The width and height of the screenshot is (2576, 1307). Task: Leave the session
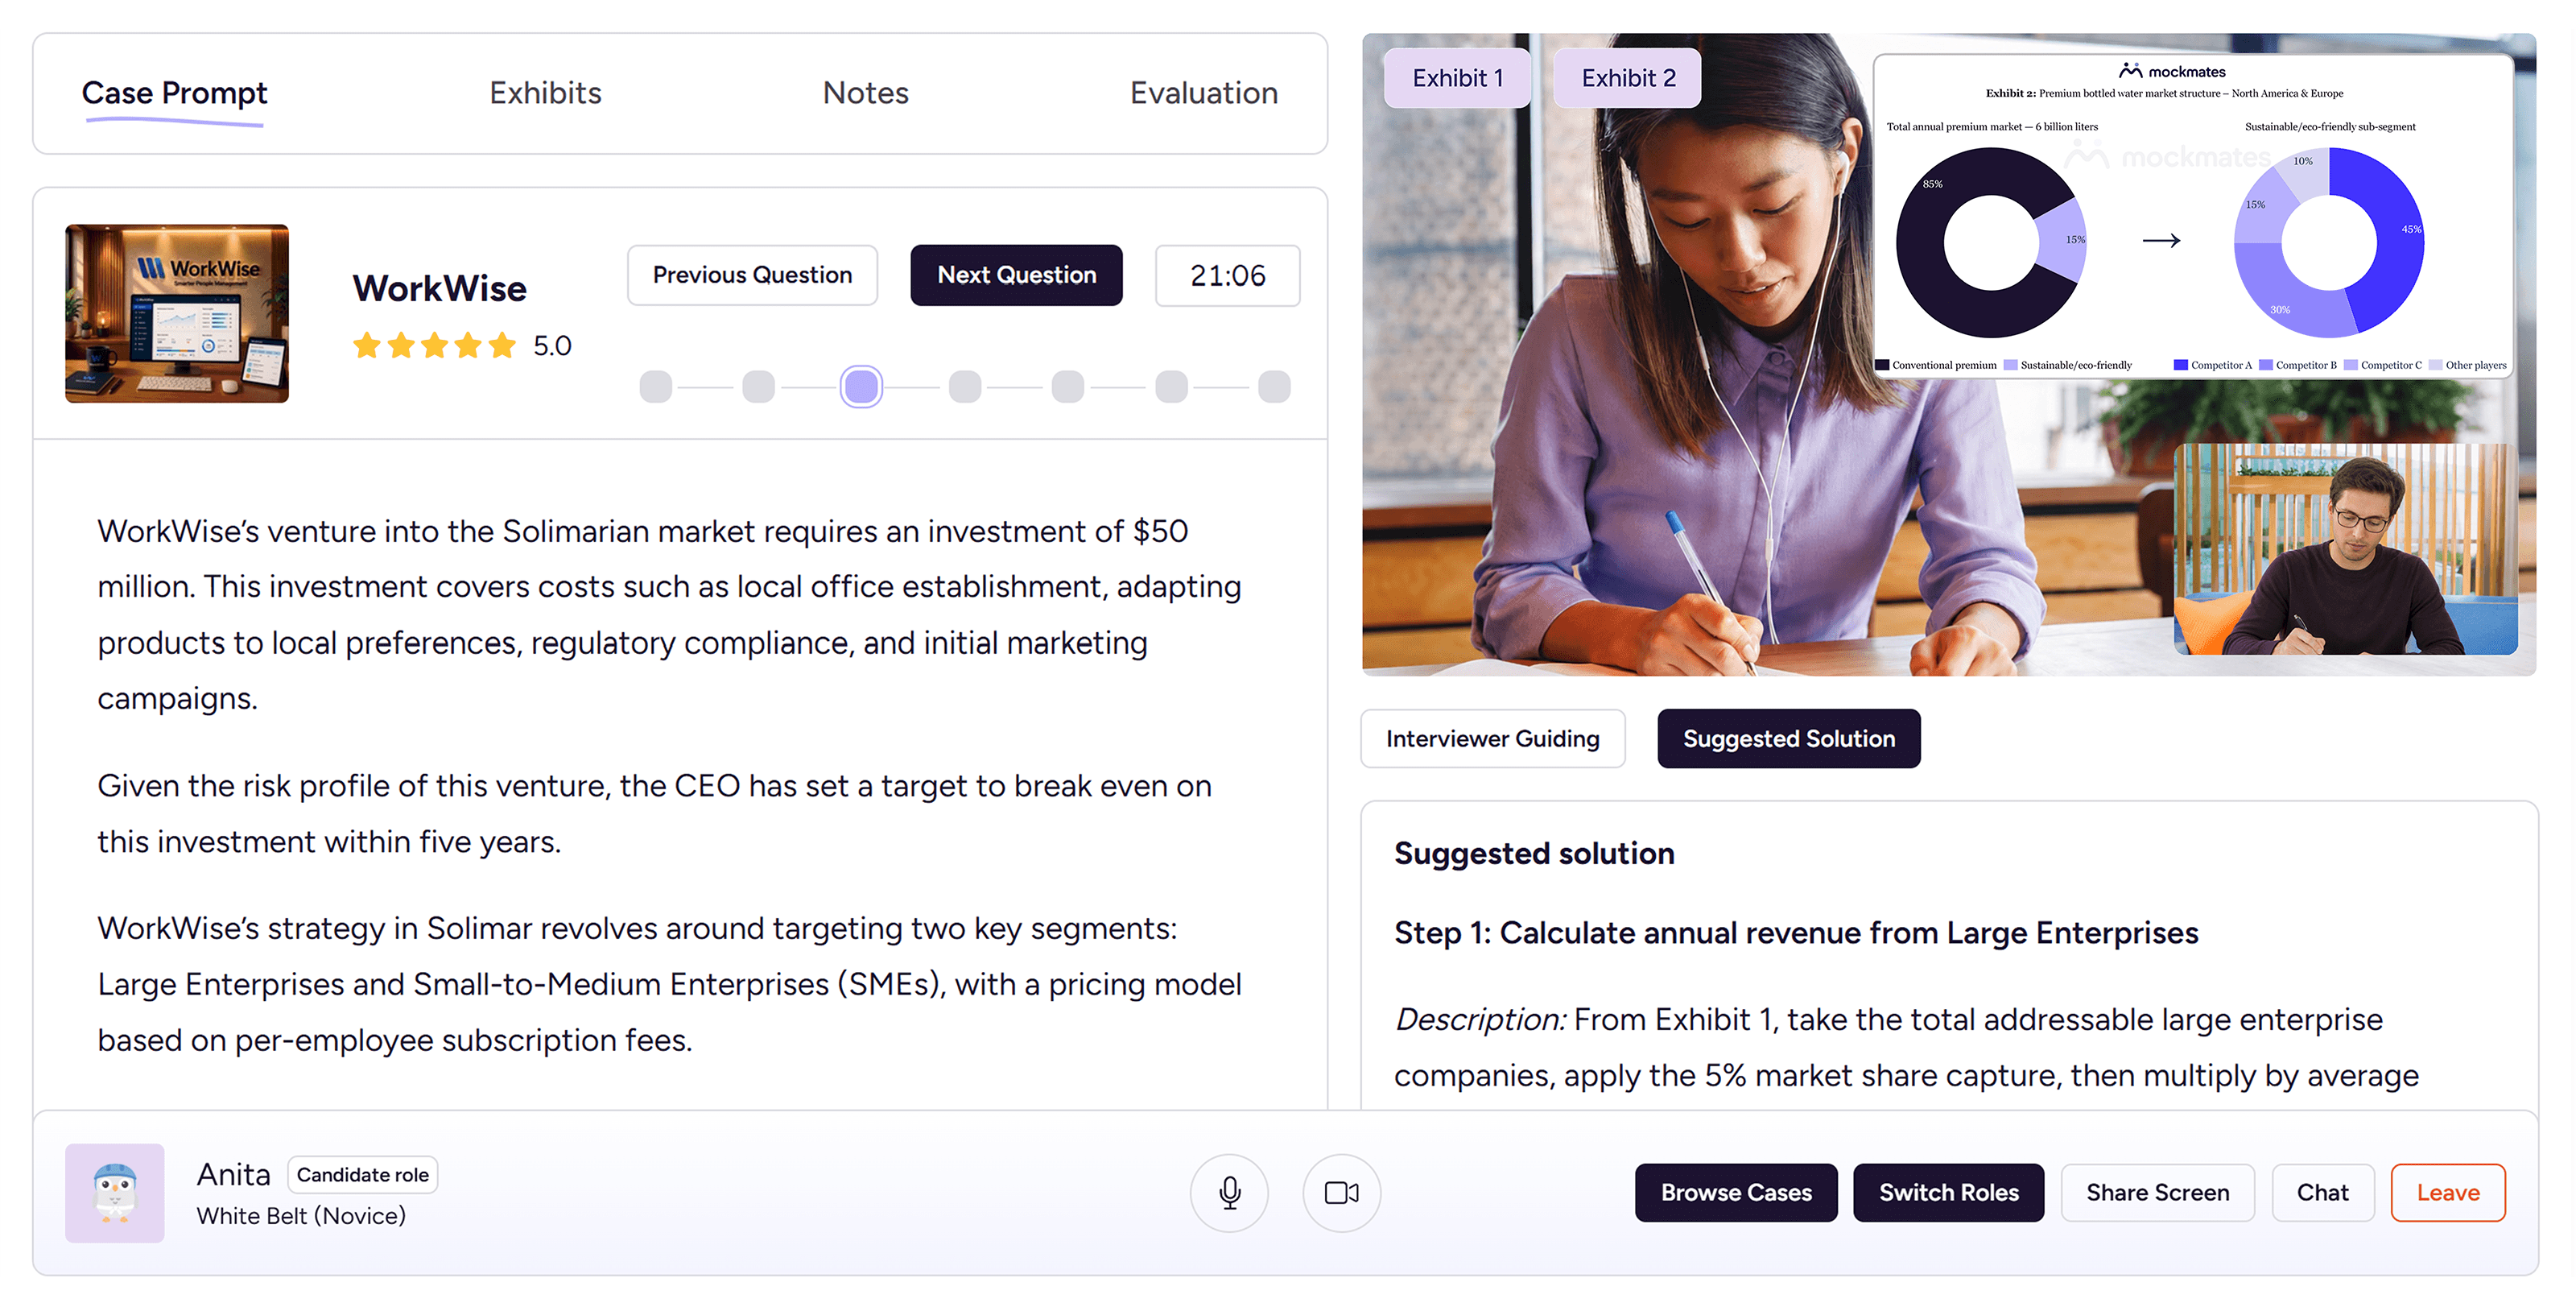2447,1192
